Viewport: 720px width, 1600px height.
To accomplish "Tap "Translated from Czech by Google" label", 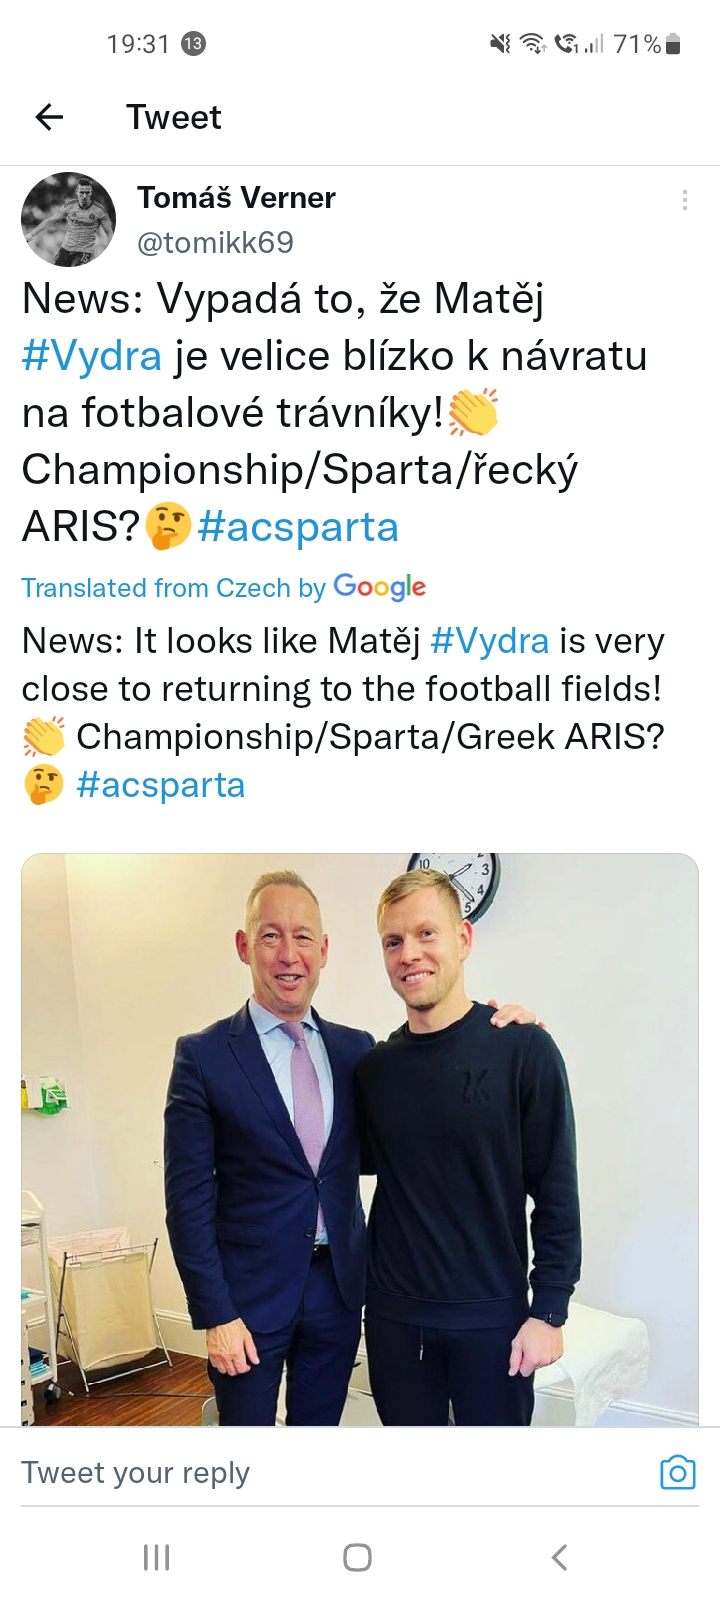I will 224,587.
